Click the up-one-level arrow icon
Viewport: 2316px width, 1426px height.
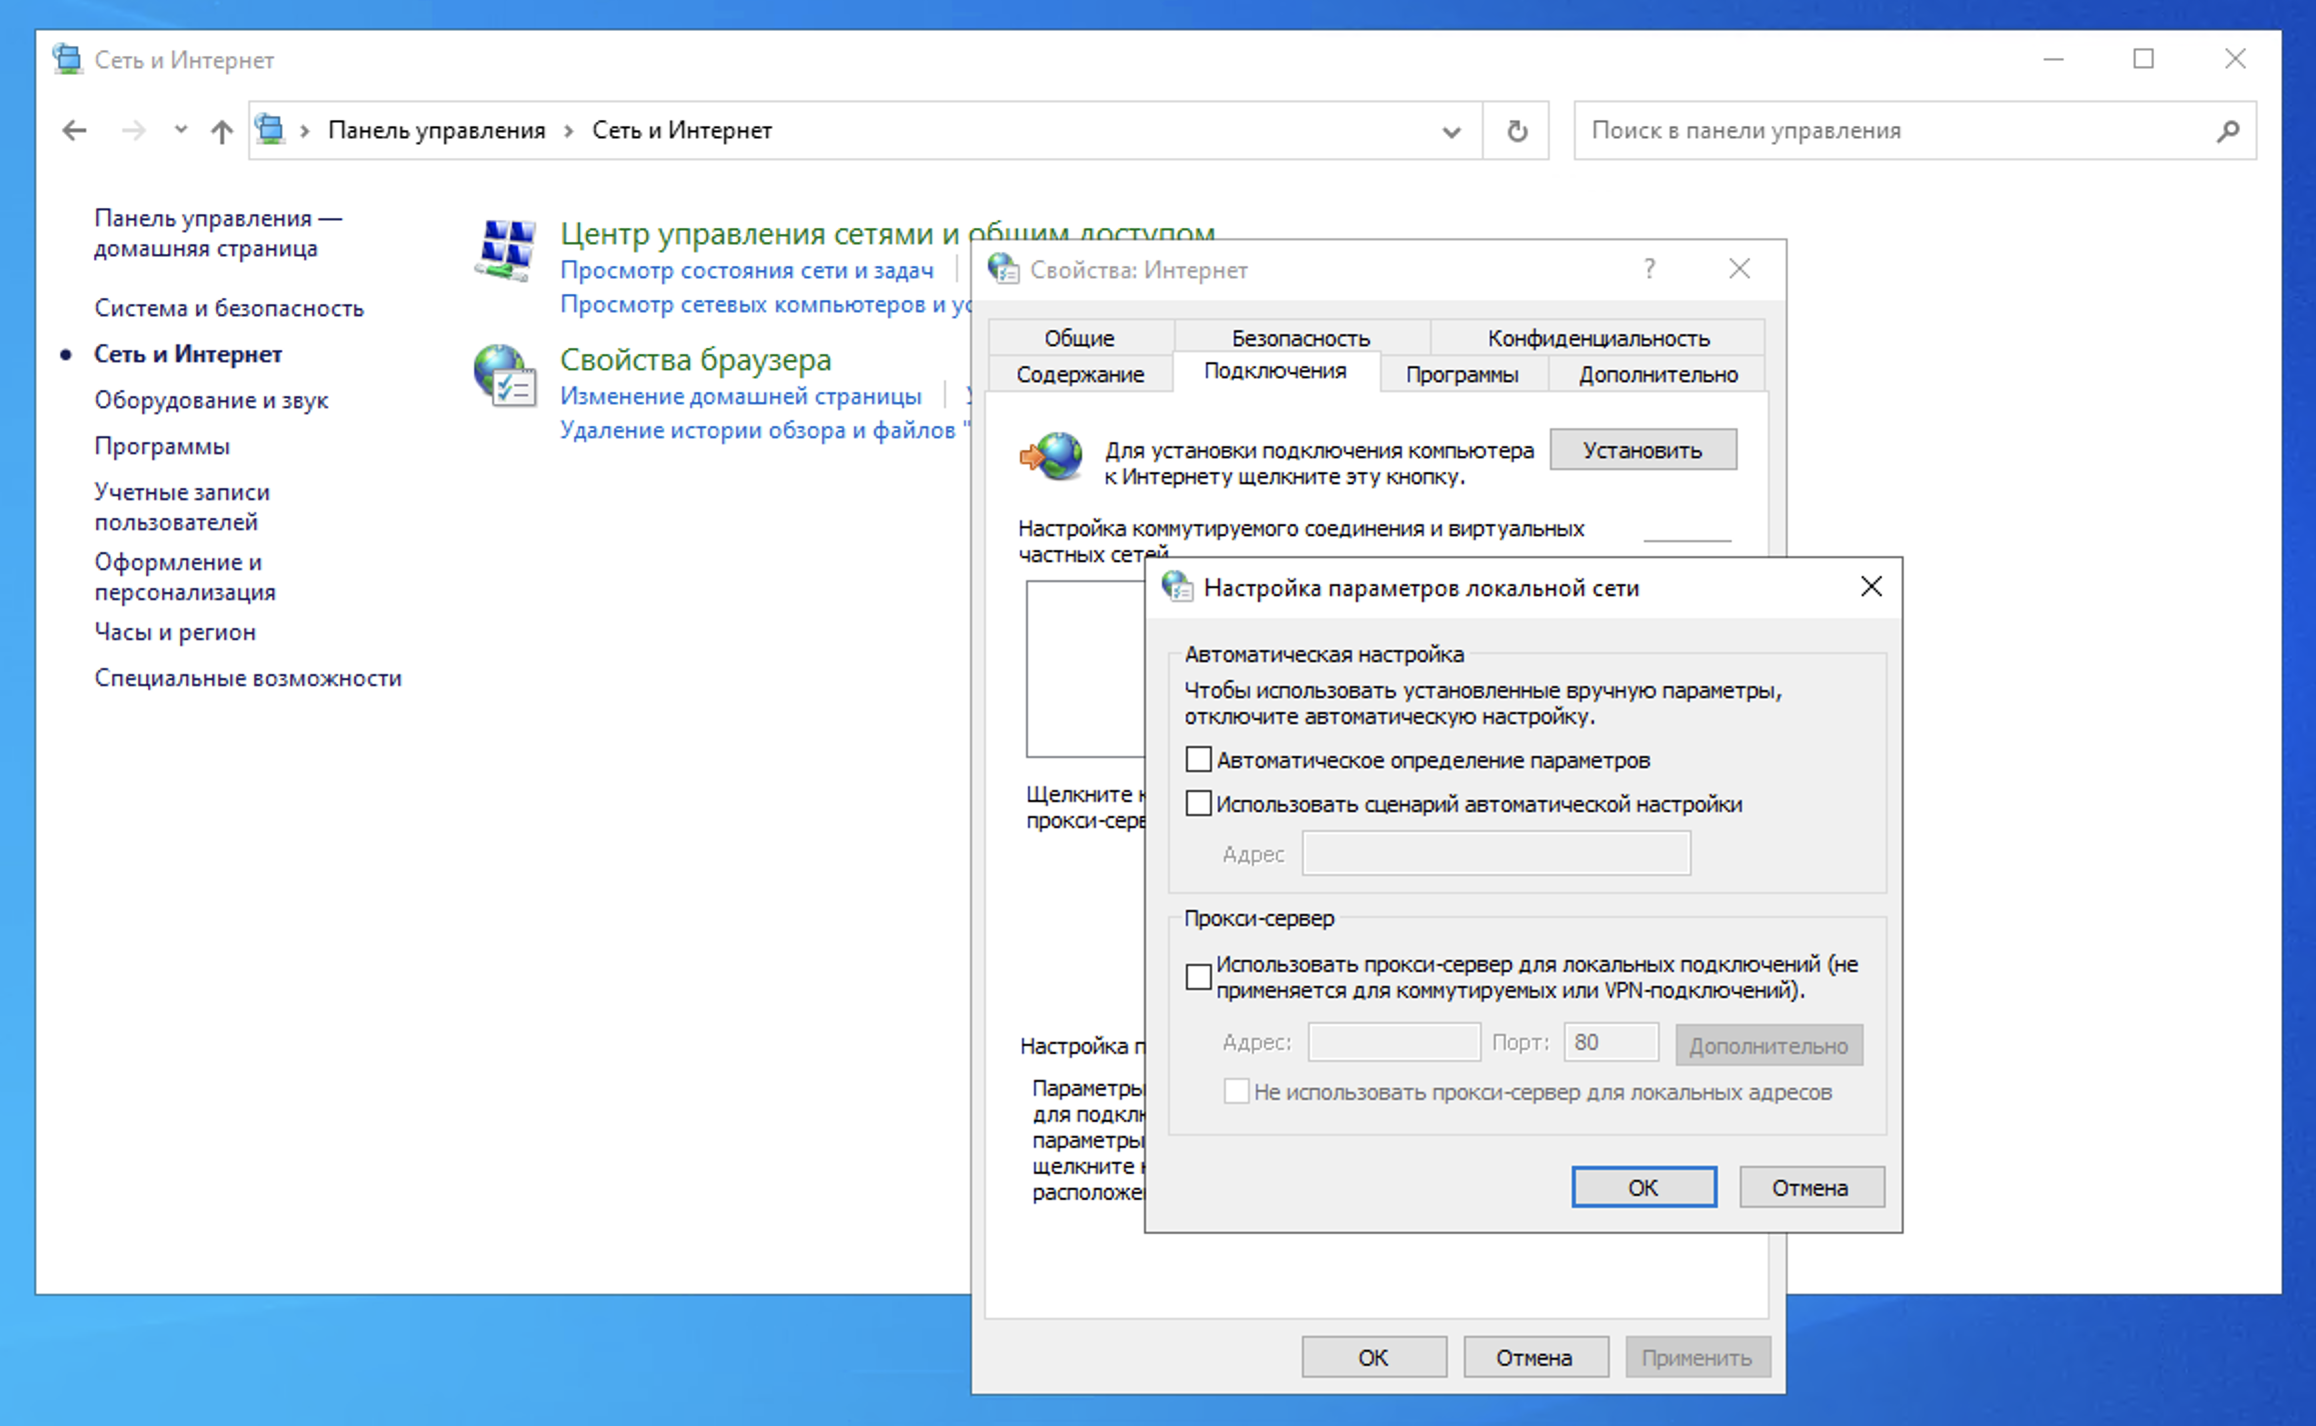(x=222, y=131)
